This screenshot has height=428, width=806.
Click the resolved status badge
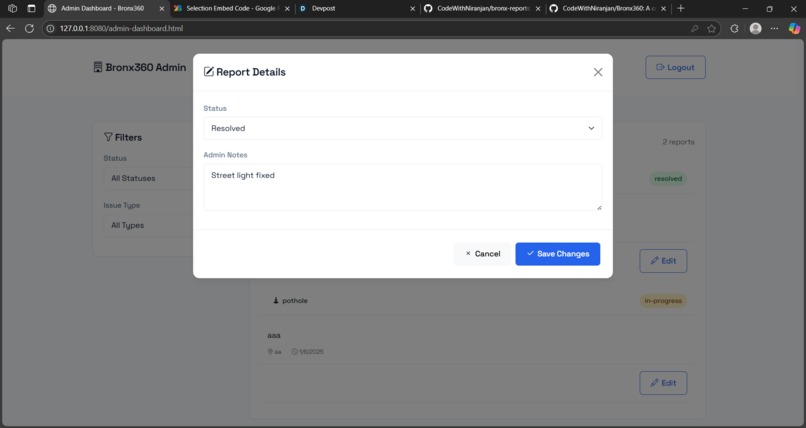[668, 179]
